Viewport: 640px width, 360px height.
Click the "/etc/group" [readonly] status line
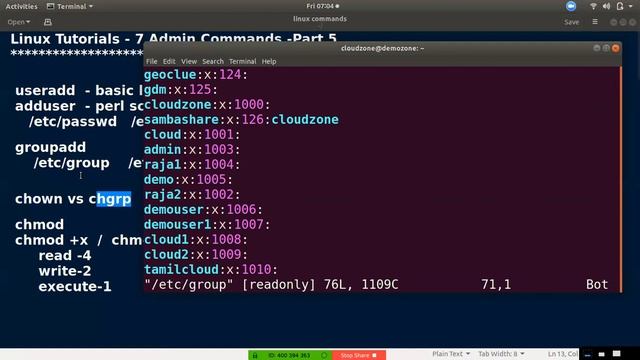click(271, 284)
